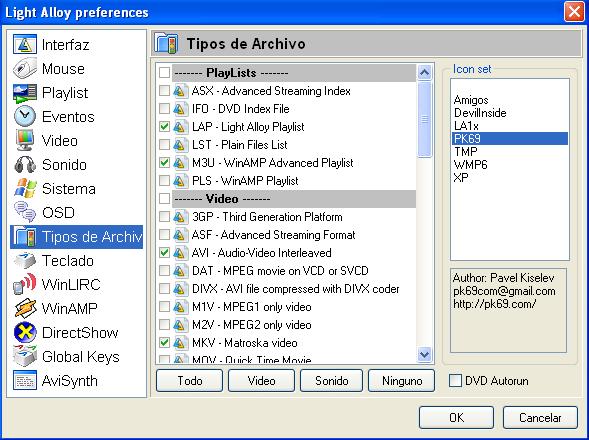
Task: Check the Video group header checkbox
Action: point(164,198)
